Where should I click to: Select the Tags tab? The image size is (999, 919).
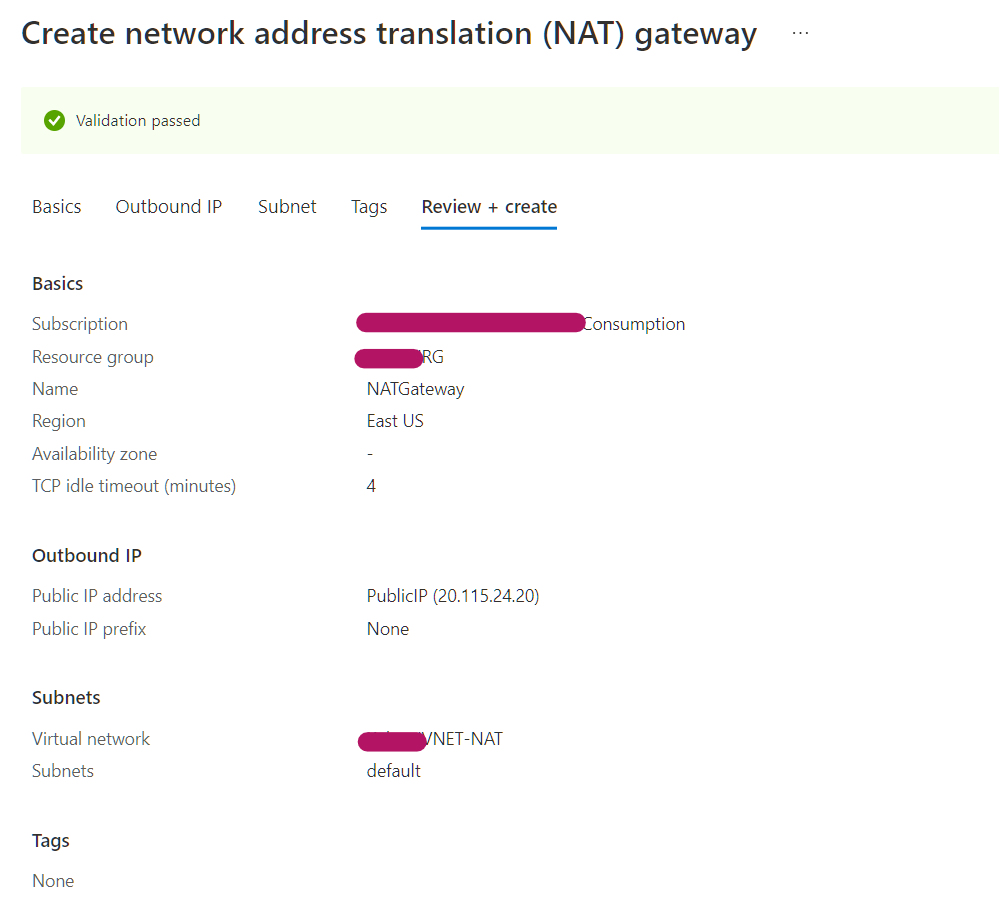(369, 207)
